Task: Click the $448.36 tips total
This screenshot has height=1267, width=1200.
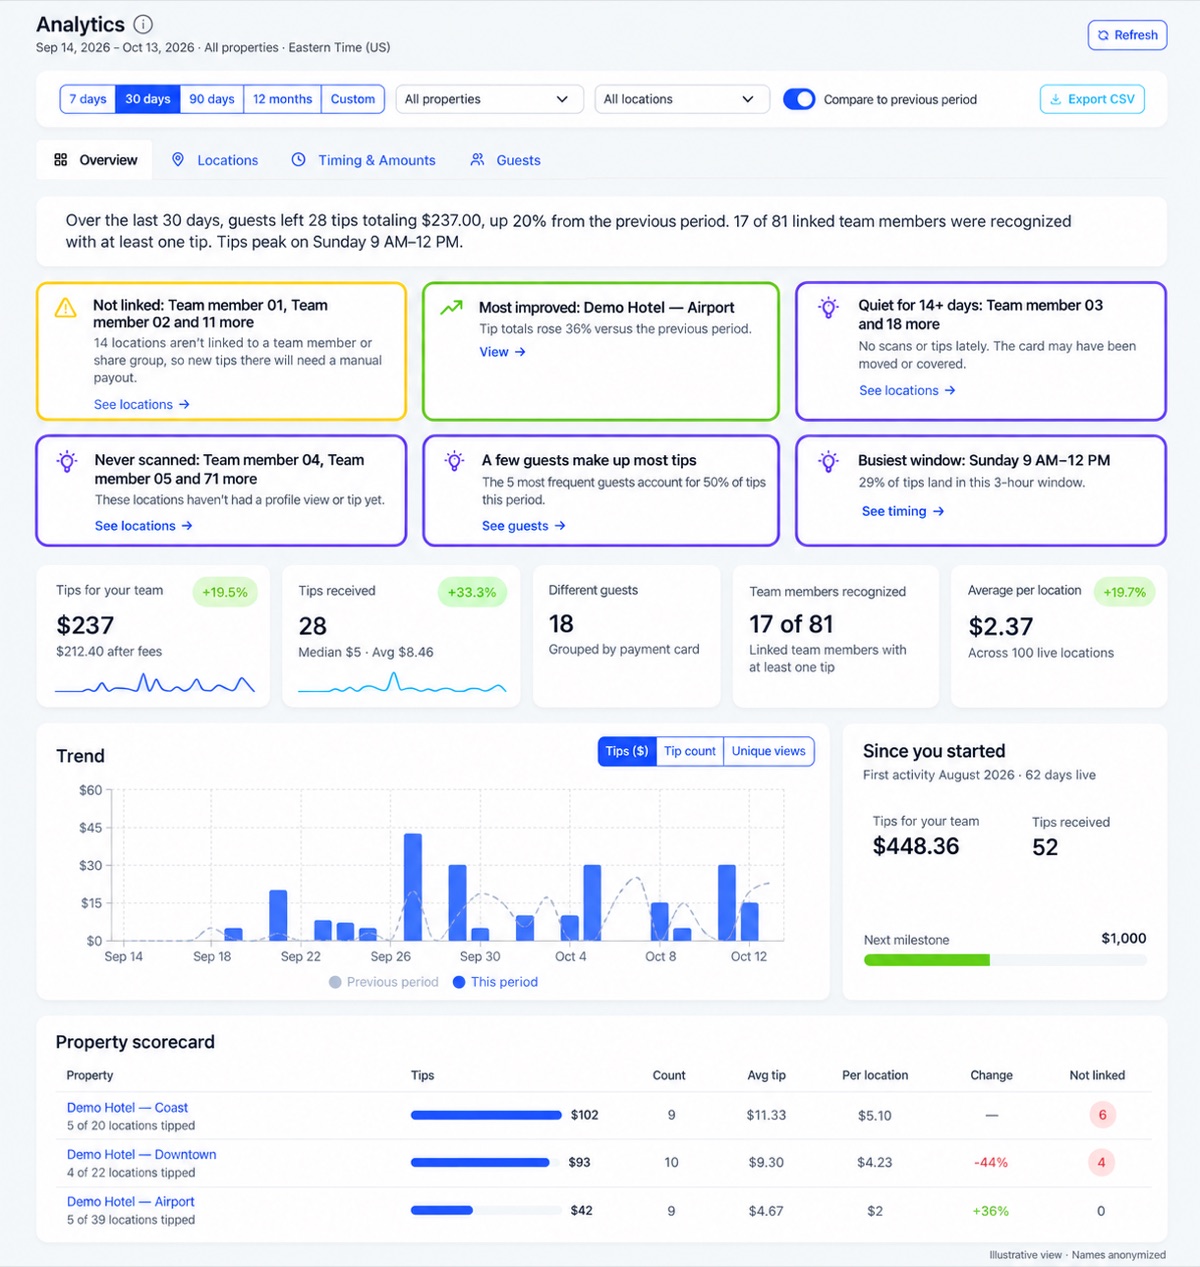Action: (916, 846)
